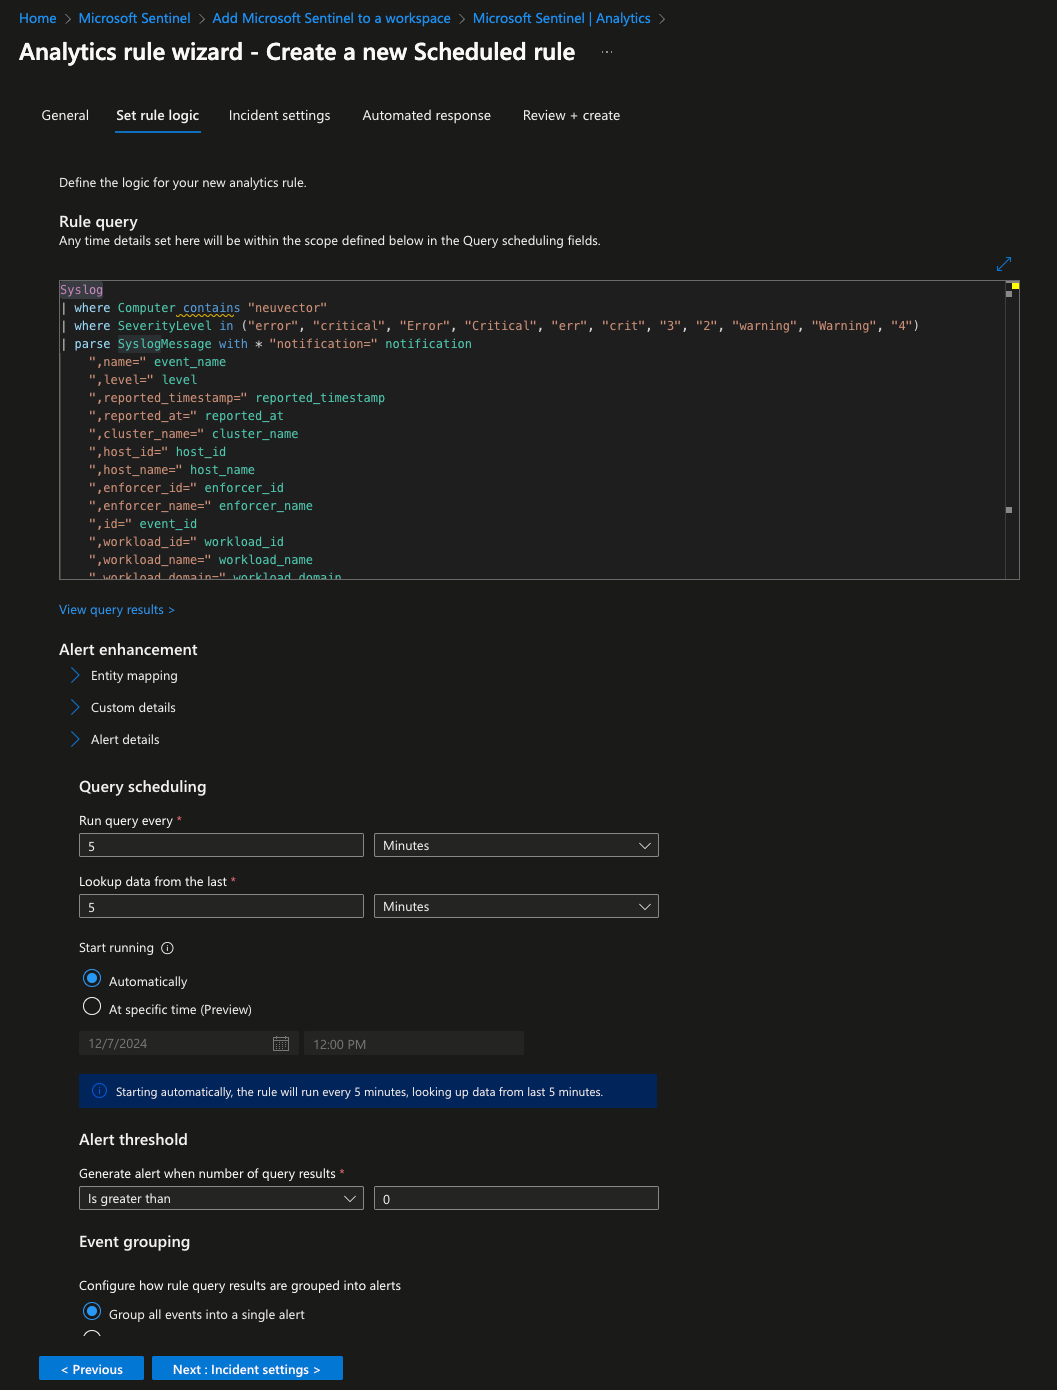The width and height of the screenshot is (1057, 1390).
Task: Click the View query results link
Action: 116,610
